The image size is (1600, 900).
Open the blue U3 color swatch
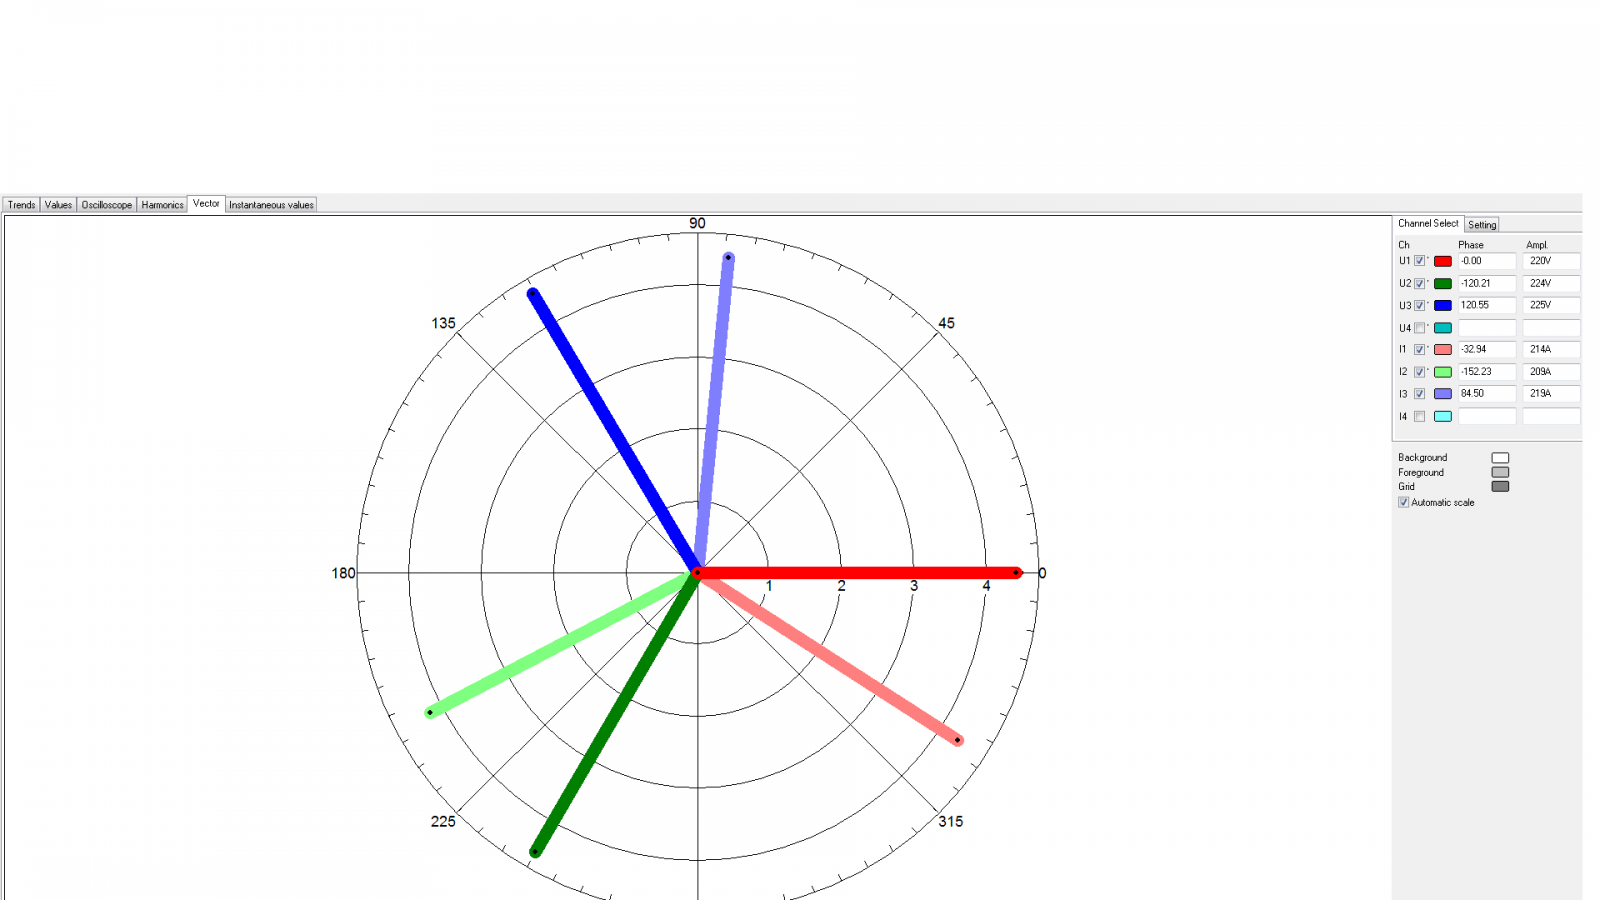[x=1443, y=306]
